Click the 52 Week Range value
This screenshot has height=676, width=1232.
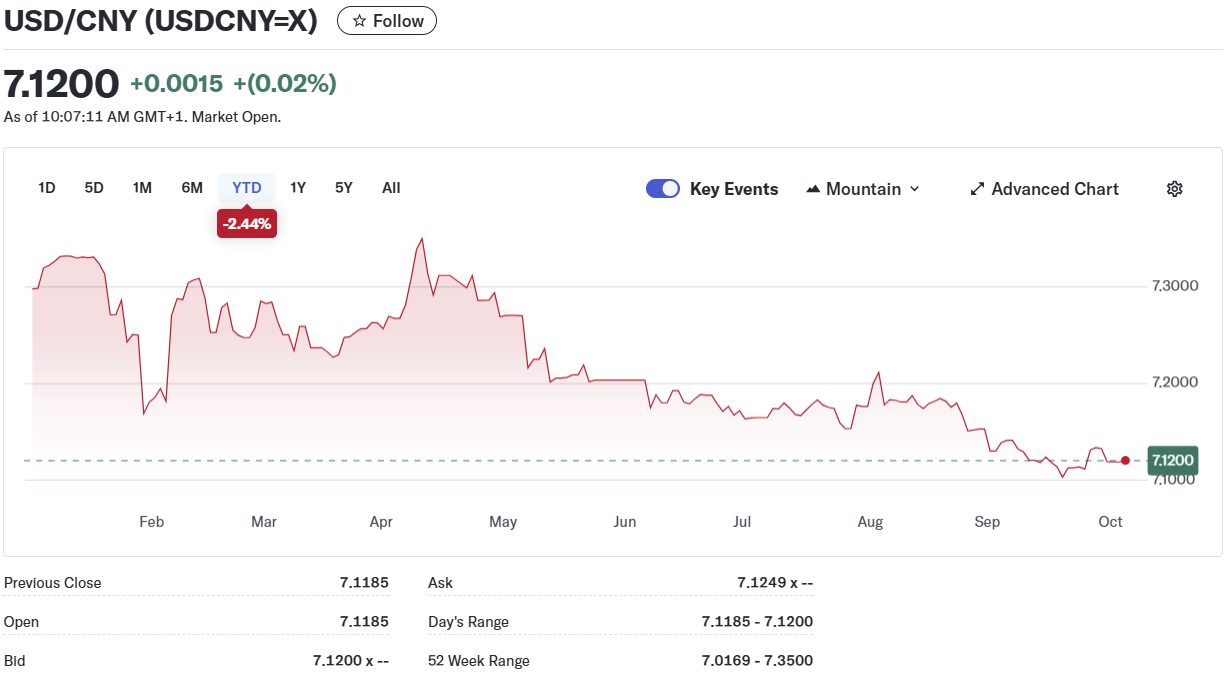click(x=756, y=661)
